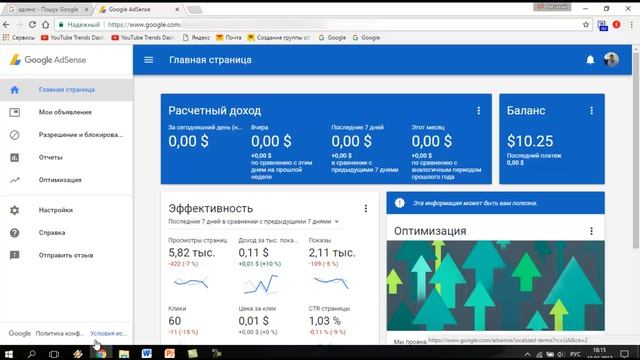Reload the page in the browser

pyautogui.click(x=32, y=24)
